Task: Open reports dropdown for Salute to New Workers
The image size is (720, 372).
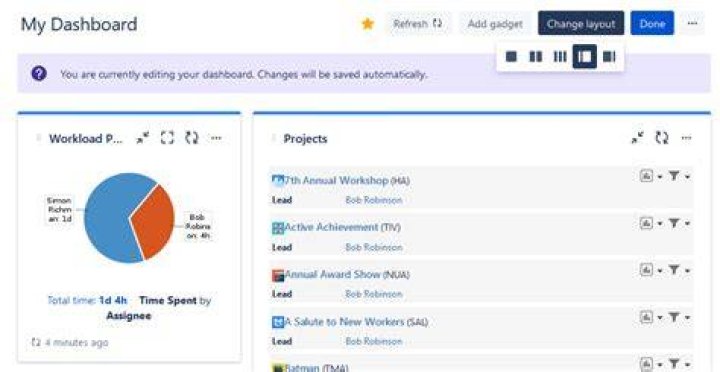Action: pos(651,317)
